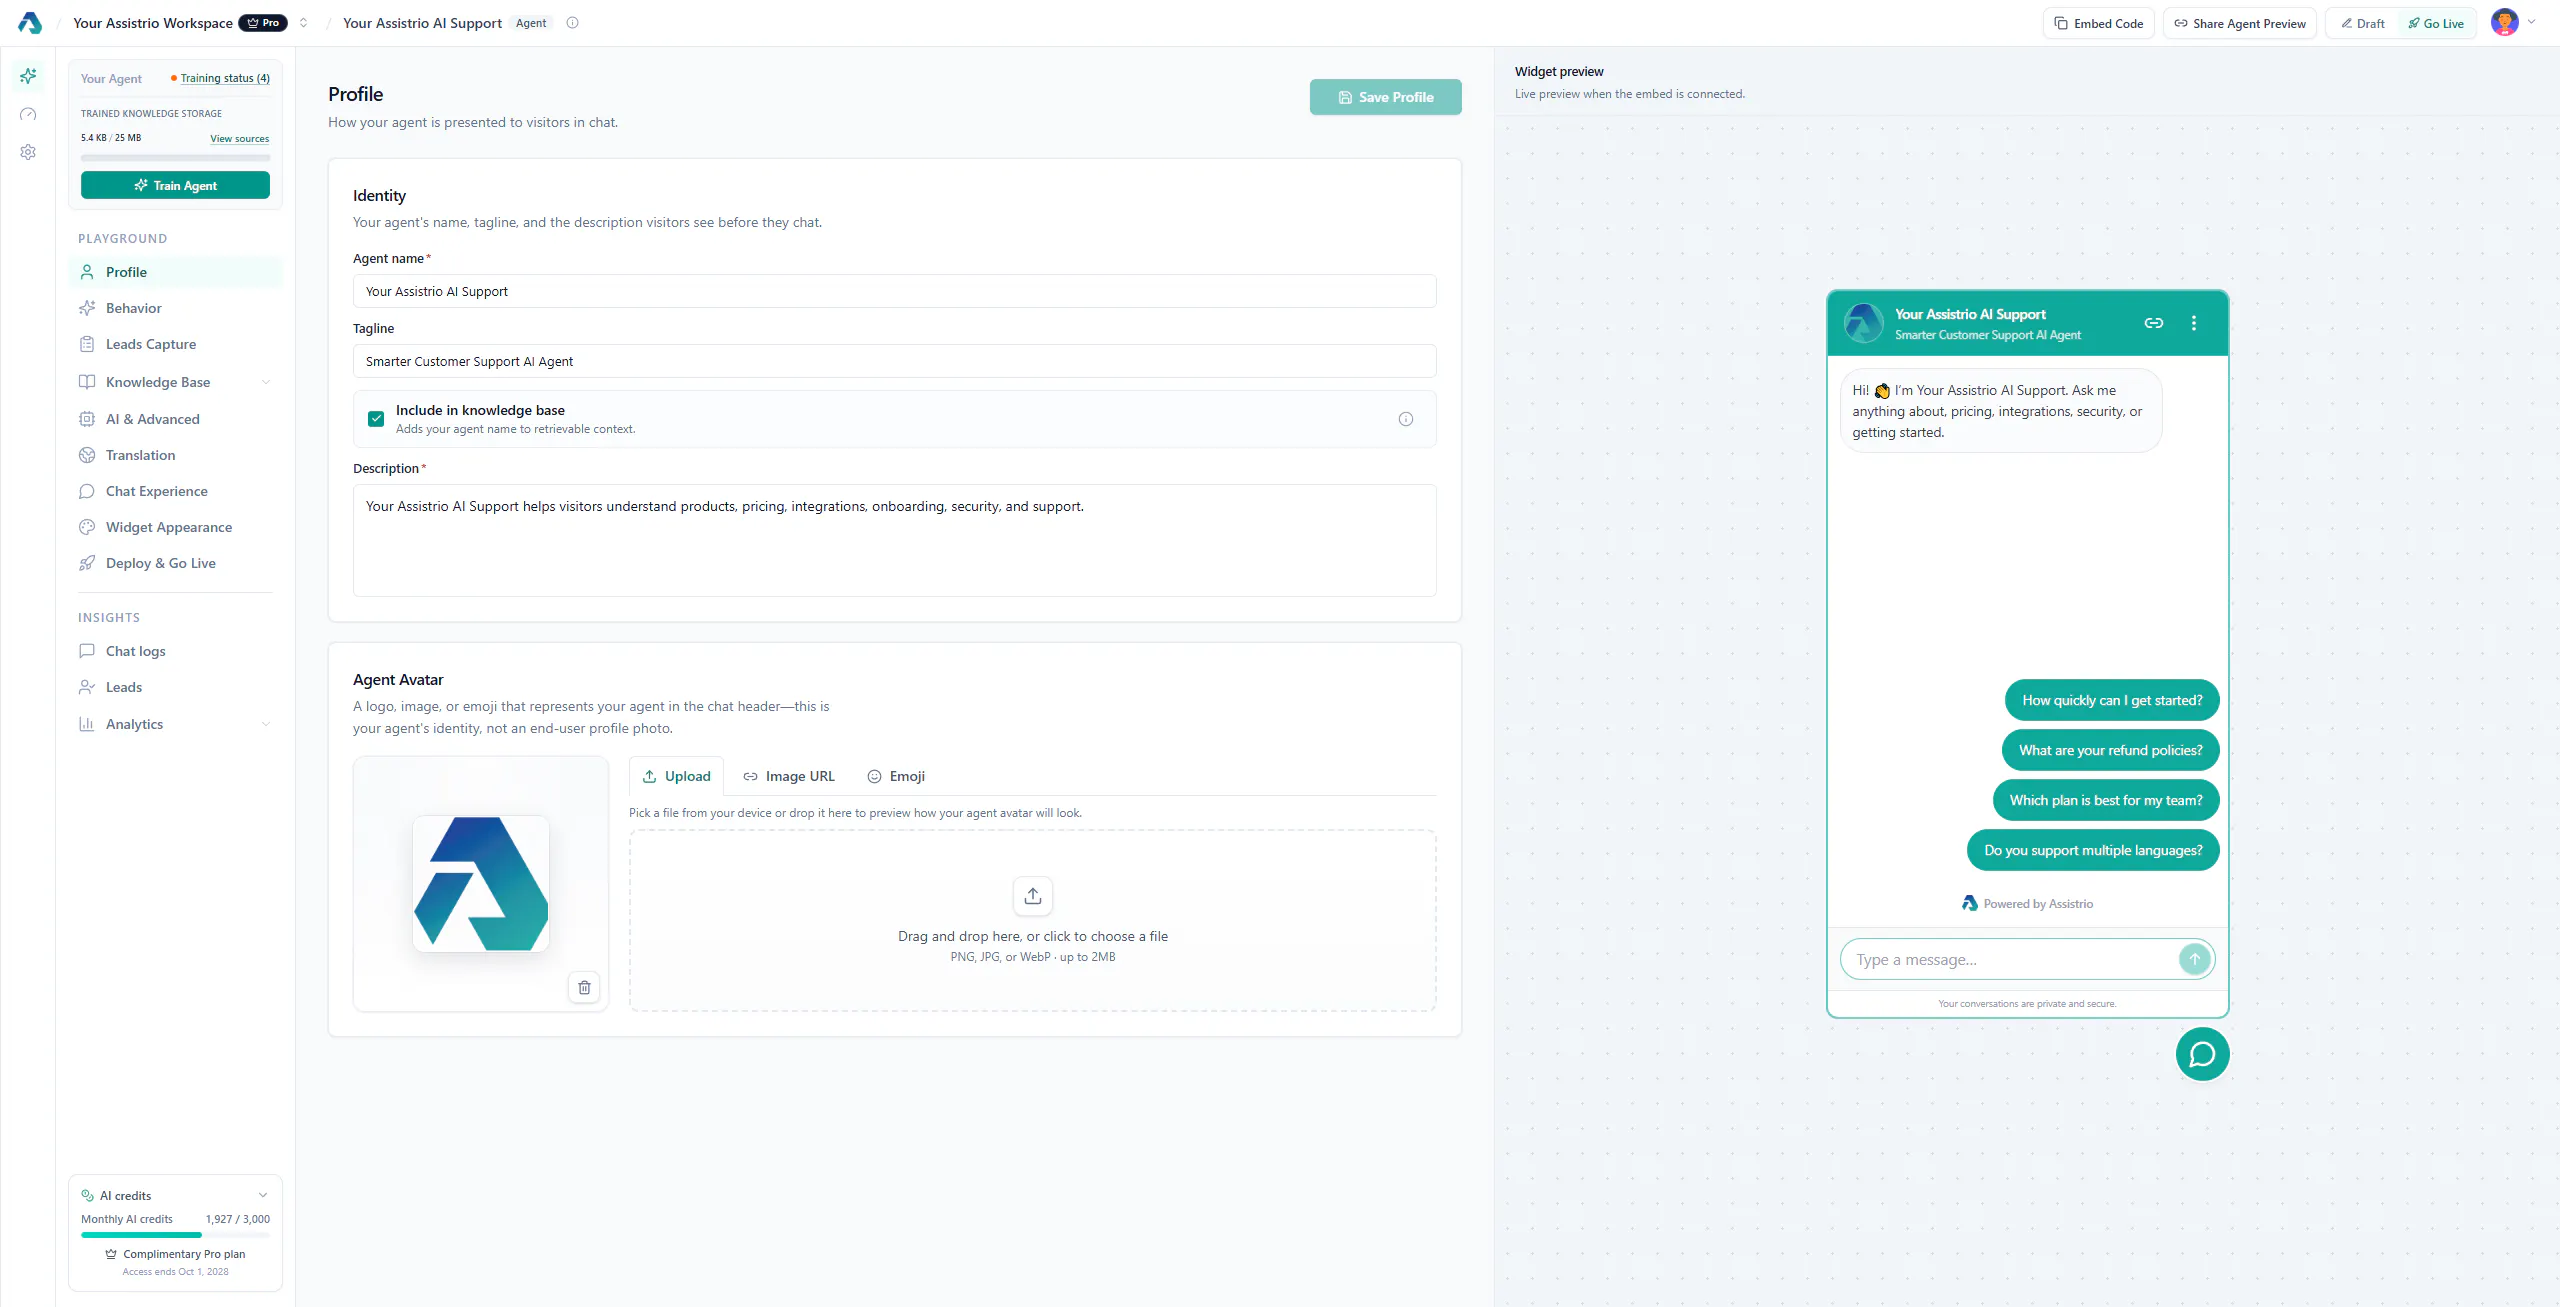2560x1307 pixels.
Task: Click the upload arrow icon in drop zone
Action: [x=1033, y=896]
